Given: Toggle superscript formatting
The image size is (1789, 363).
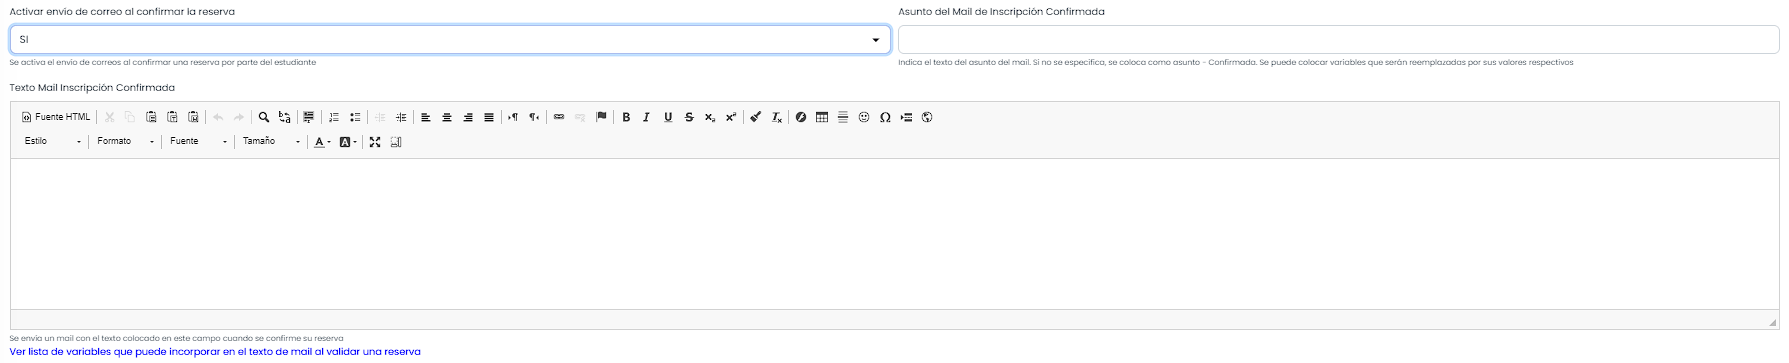Looking at the screenshot, I should coord(731,117).
